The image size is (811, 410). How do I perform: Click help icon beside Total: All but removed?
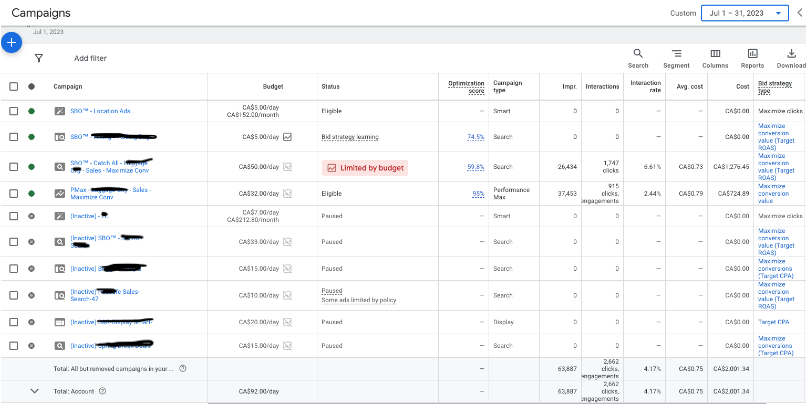(183, 369)
